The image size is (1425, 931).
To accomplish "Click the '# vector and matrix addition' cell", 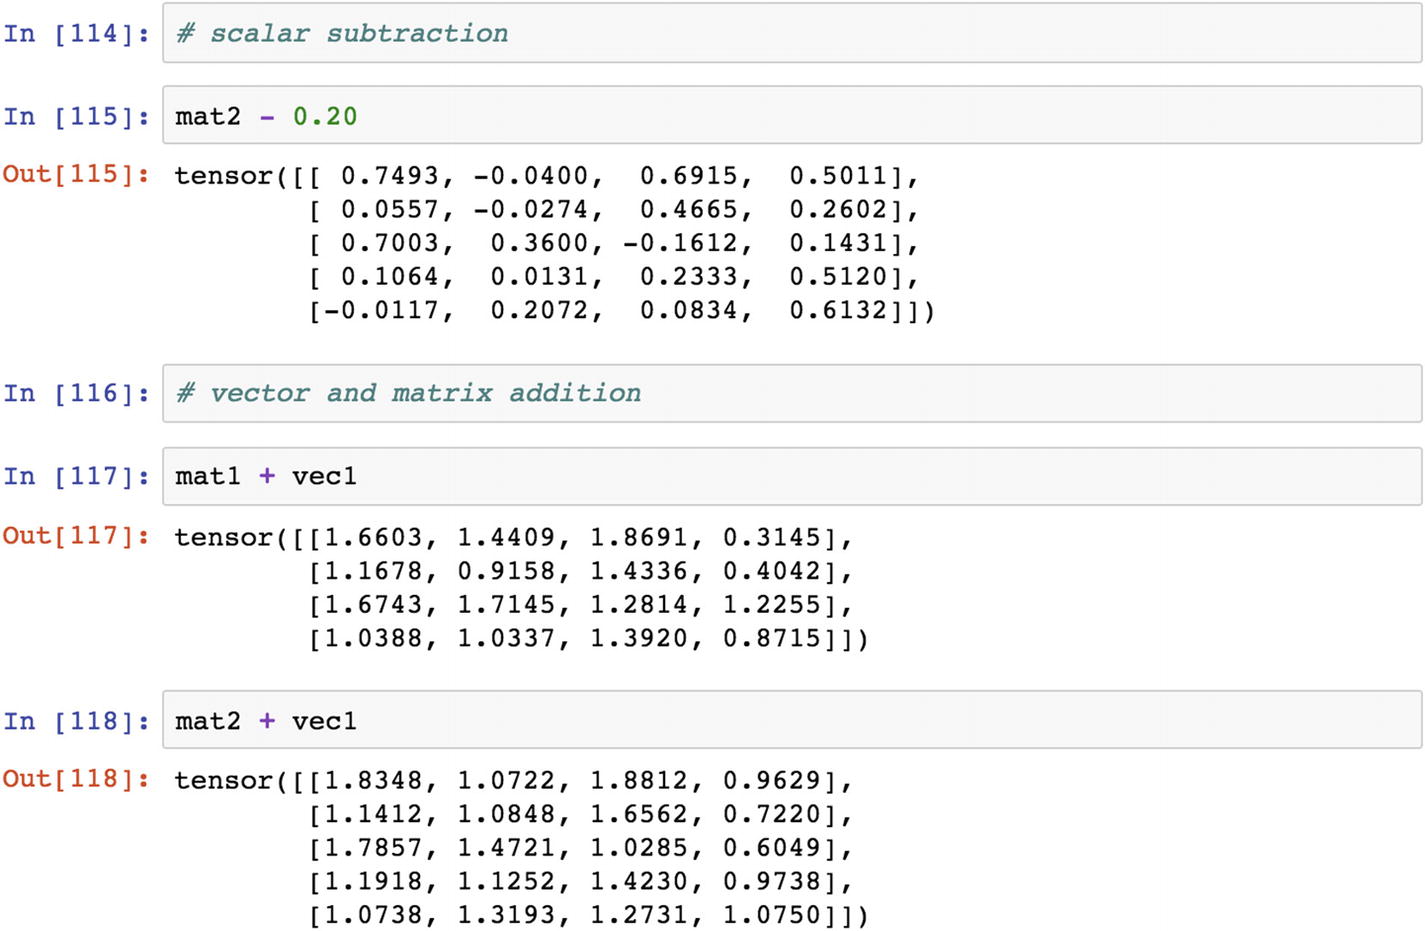I will coord(792,393).
